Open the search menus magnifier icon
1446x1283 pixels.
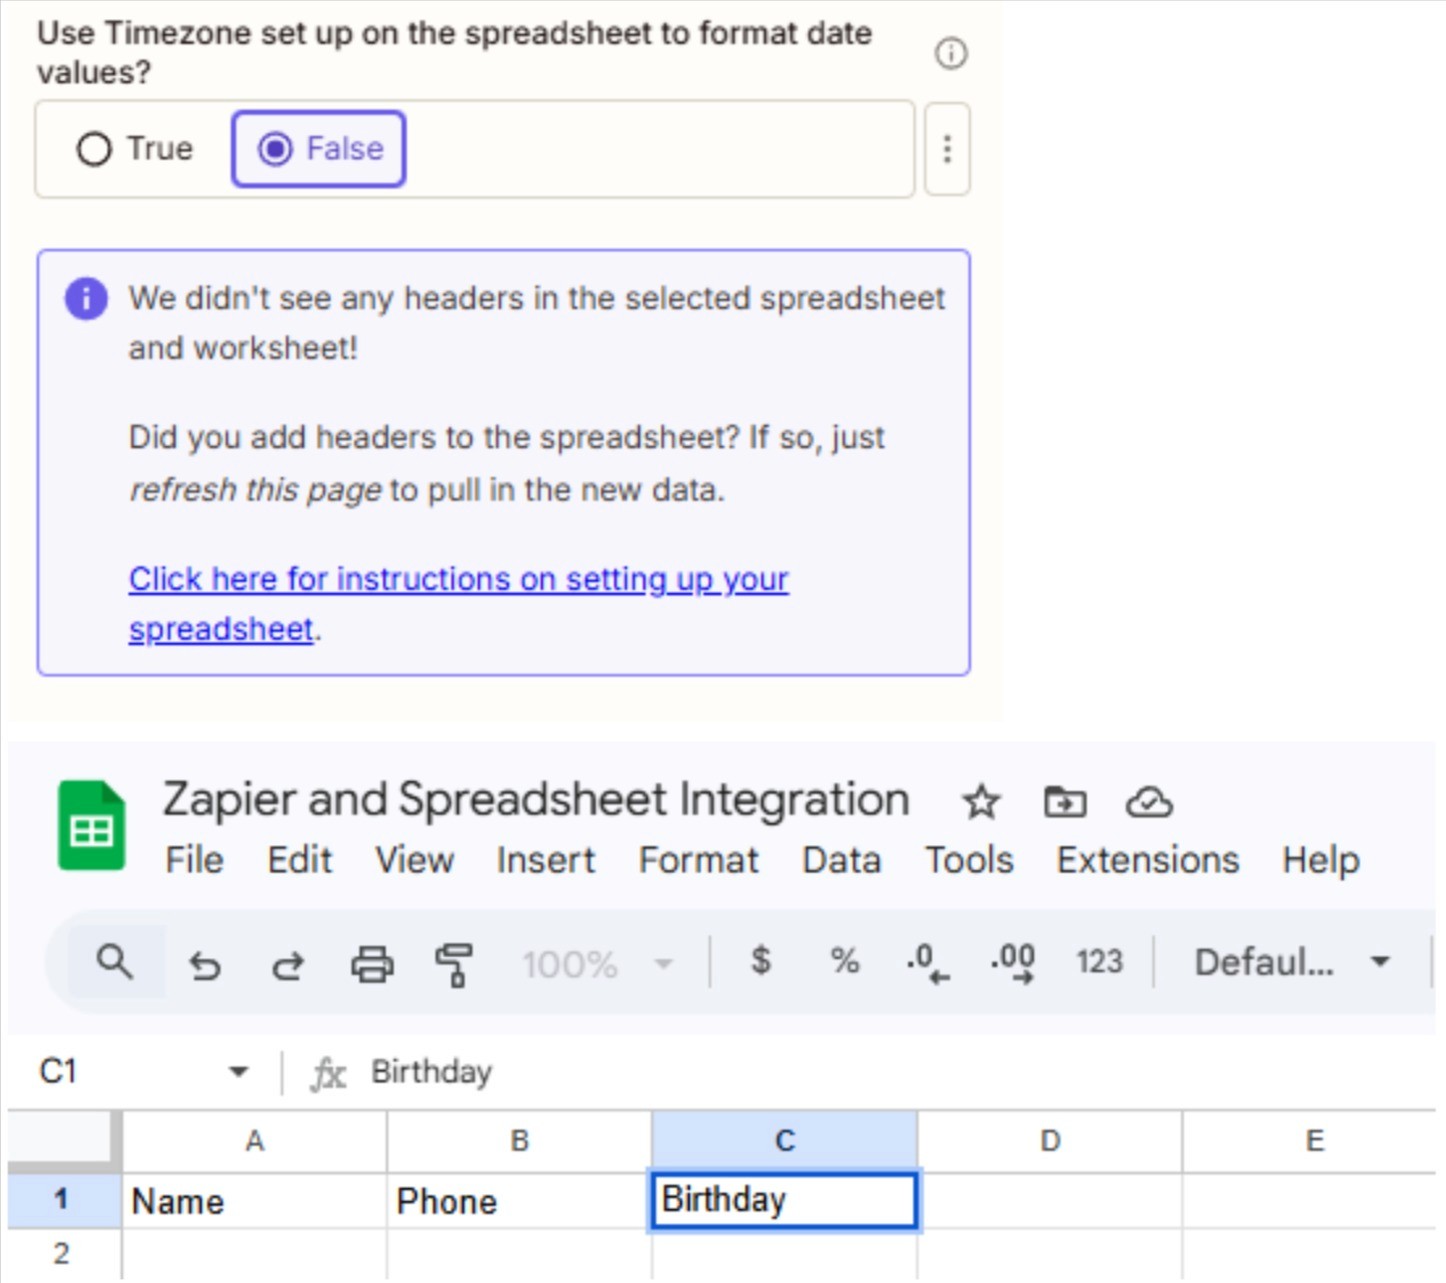115,962
